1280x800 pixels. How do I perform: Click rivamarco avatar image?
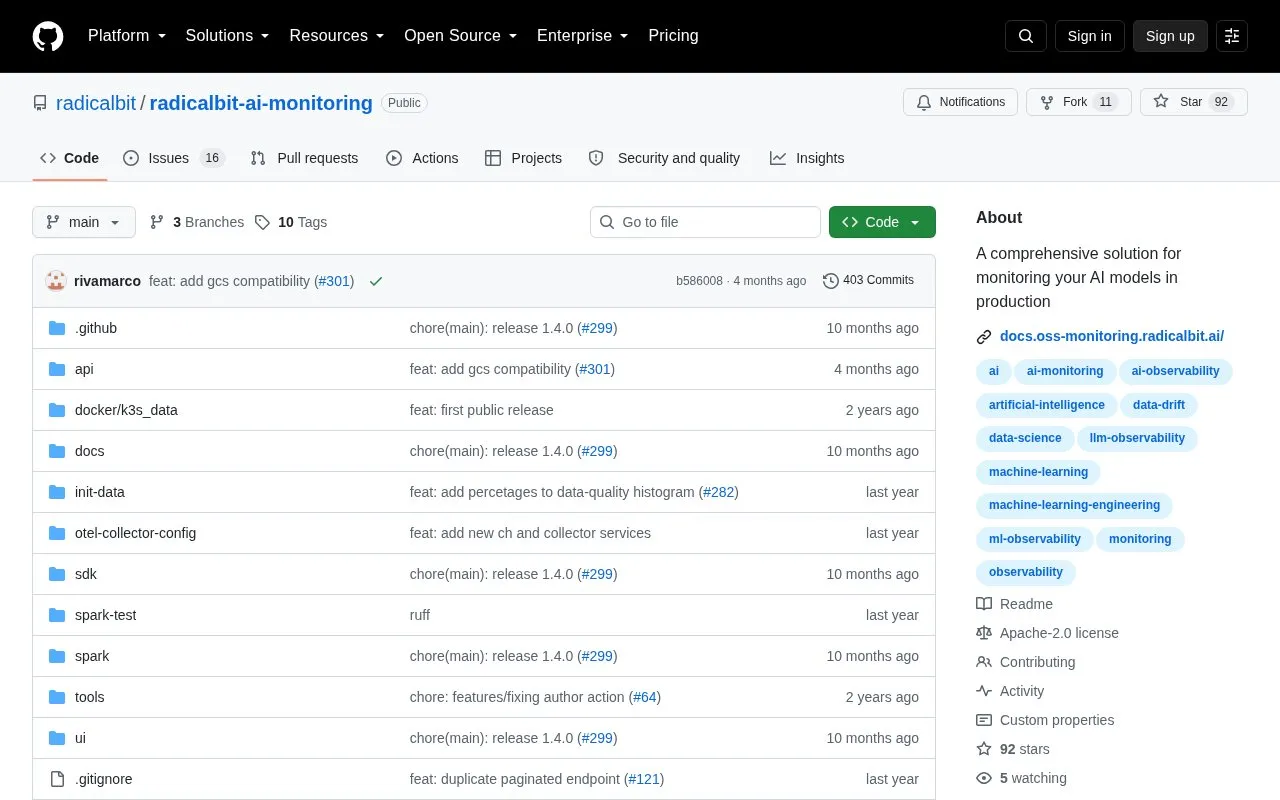tap(56, 281)
